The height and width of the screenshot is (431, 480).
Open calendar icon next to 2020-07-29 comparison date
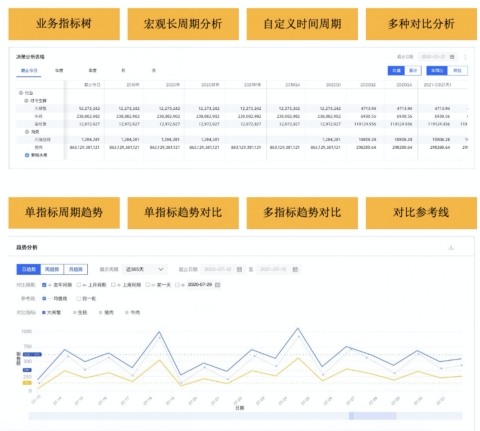pyautogui.click(x=218, y=285)
